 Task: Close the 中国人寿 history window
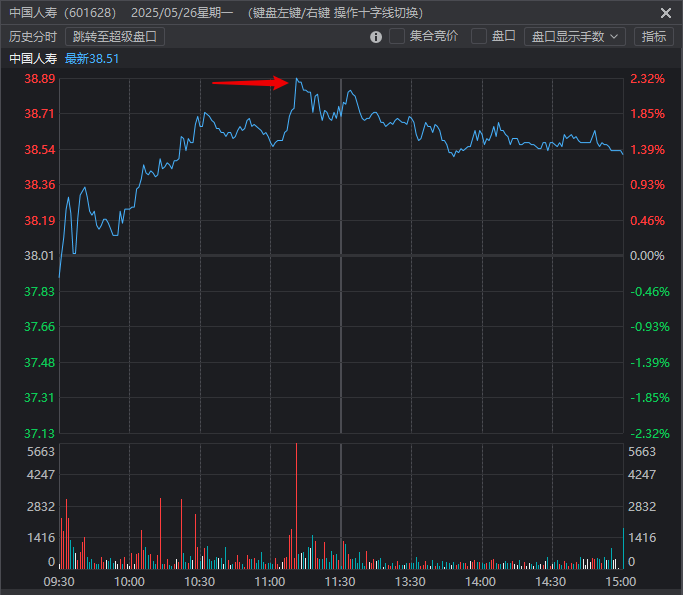666,13
